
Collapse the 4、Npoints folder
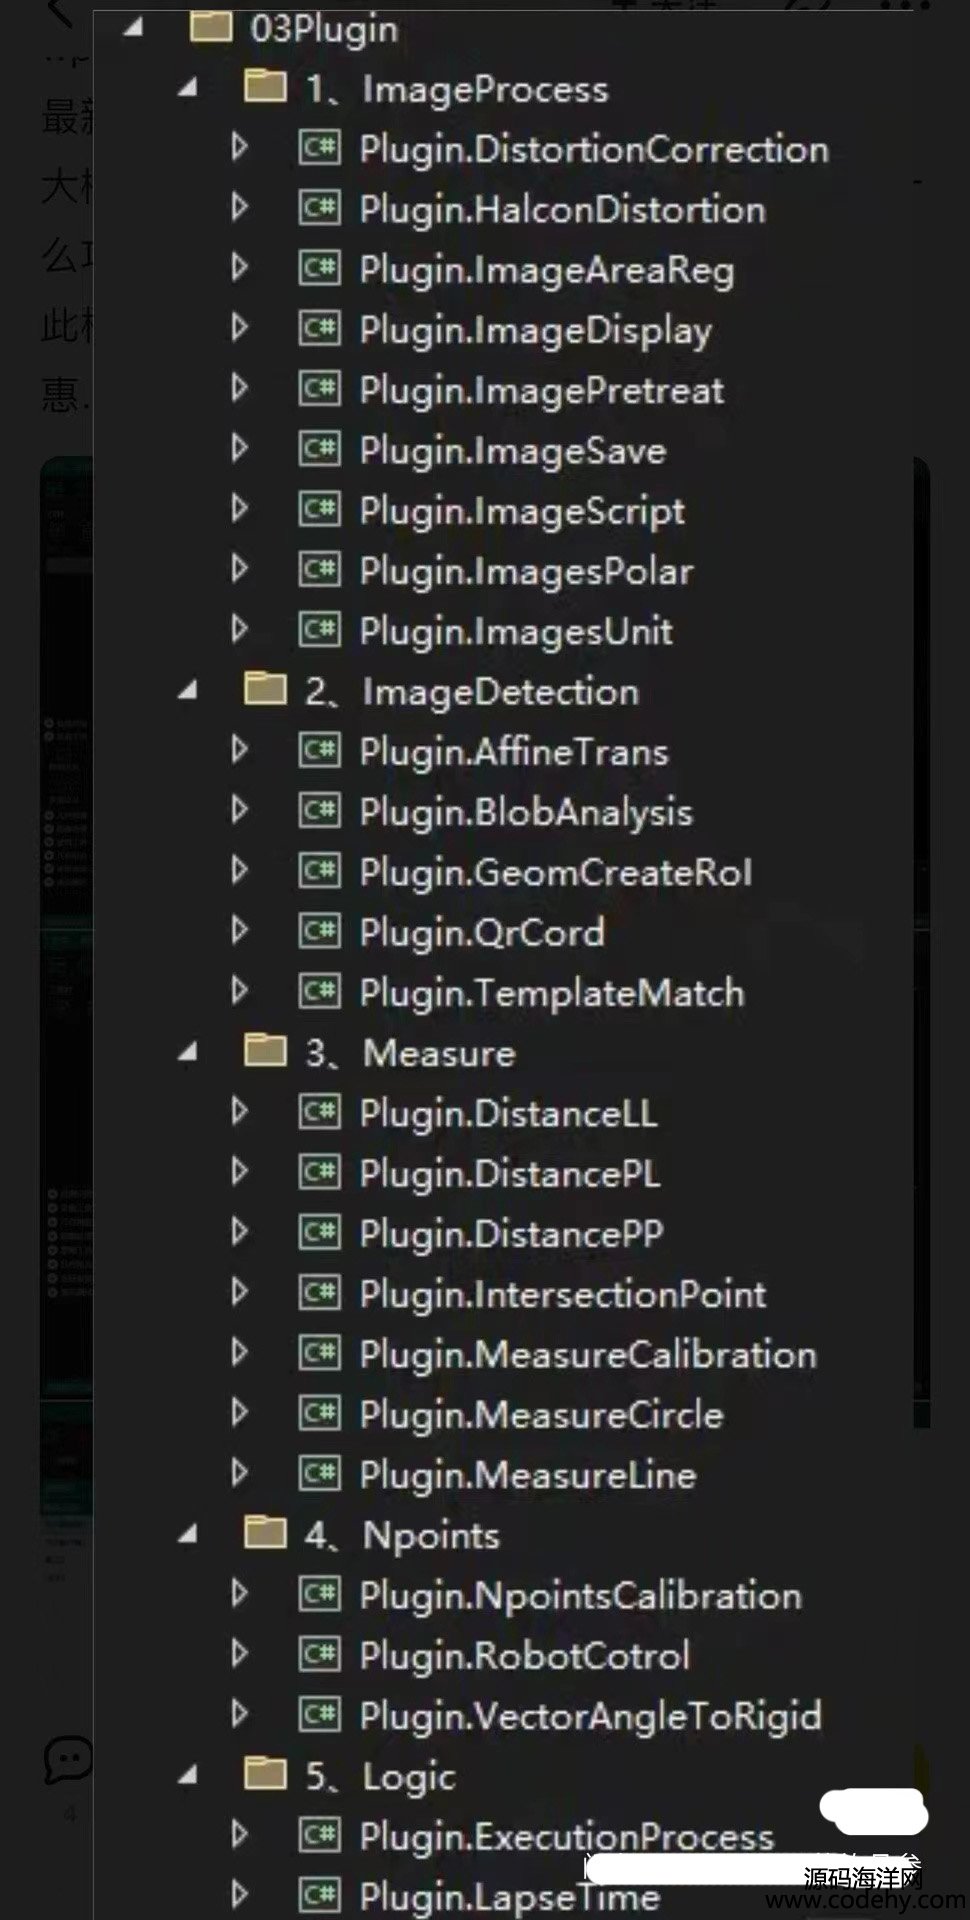pos(187,1534)
